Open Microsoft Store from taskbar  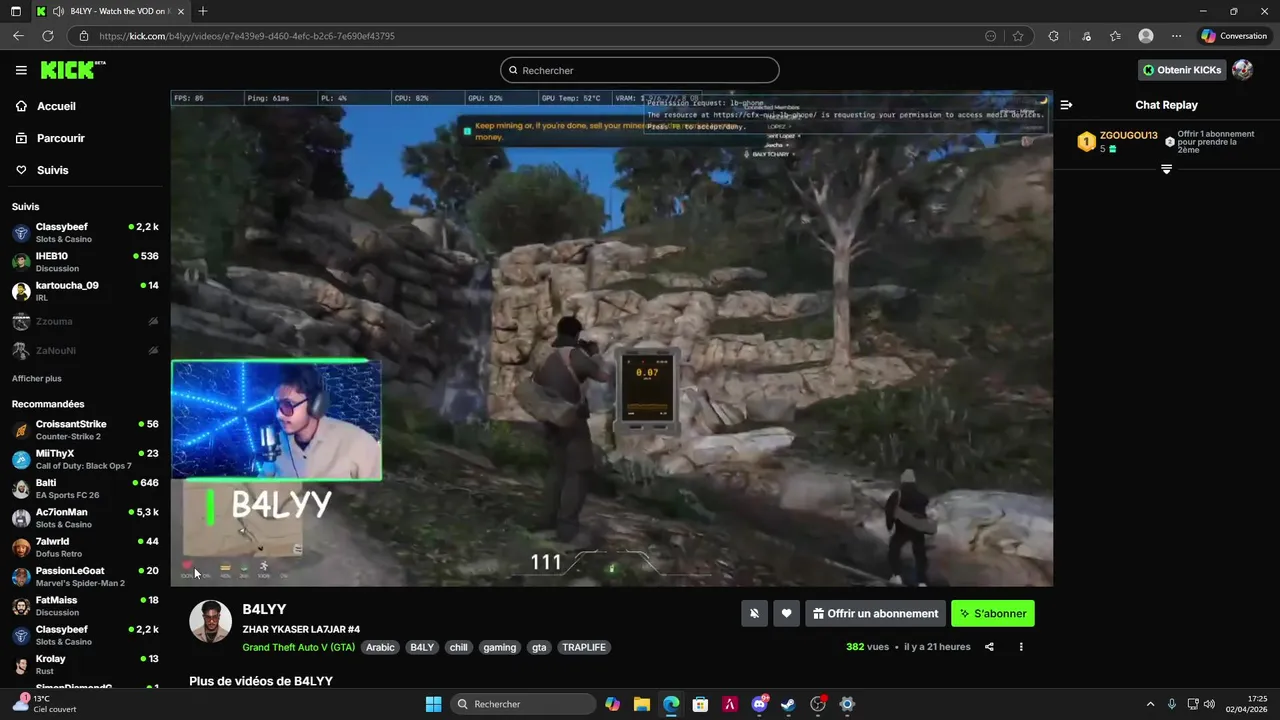click(x=701, y=704)
